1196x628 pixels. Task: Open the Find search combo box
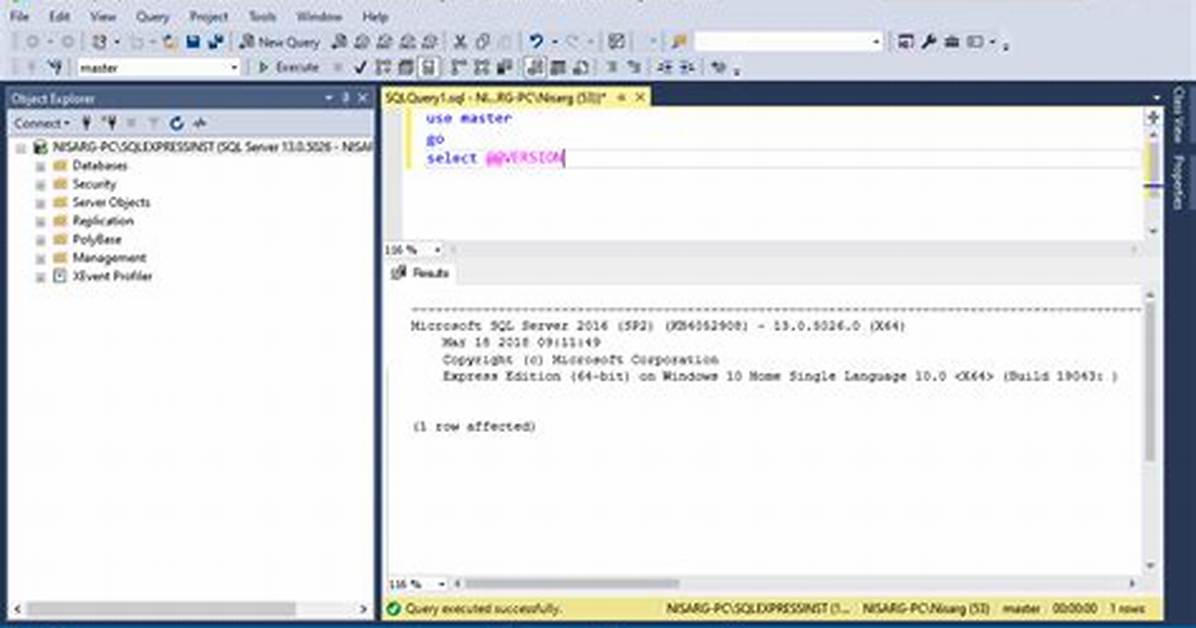788,42
